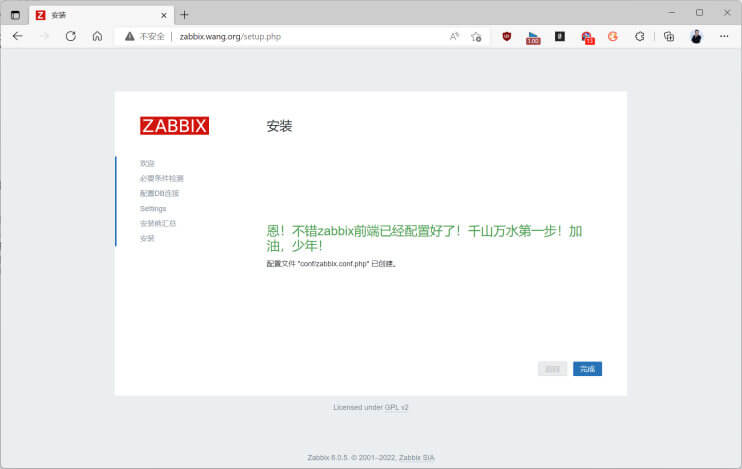This screenshot has height=469, width=742.
Task: Open the blue extension with 1.00 badge
Action: pos(533,37)
